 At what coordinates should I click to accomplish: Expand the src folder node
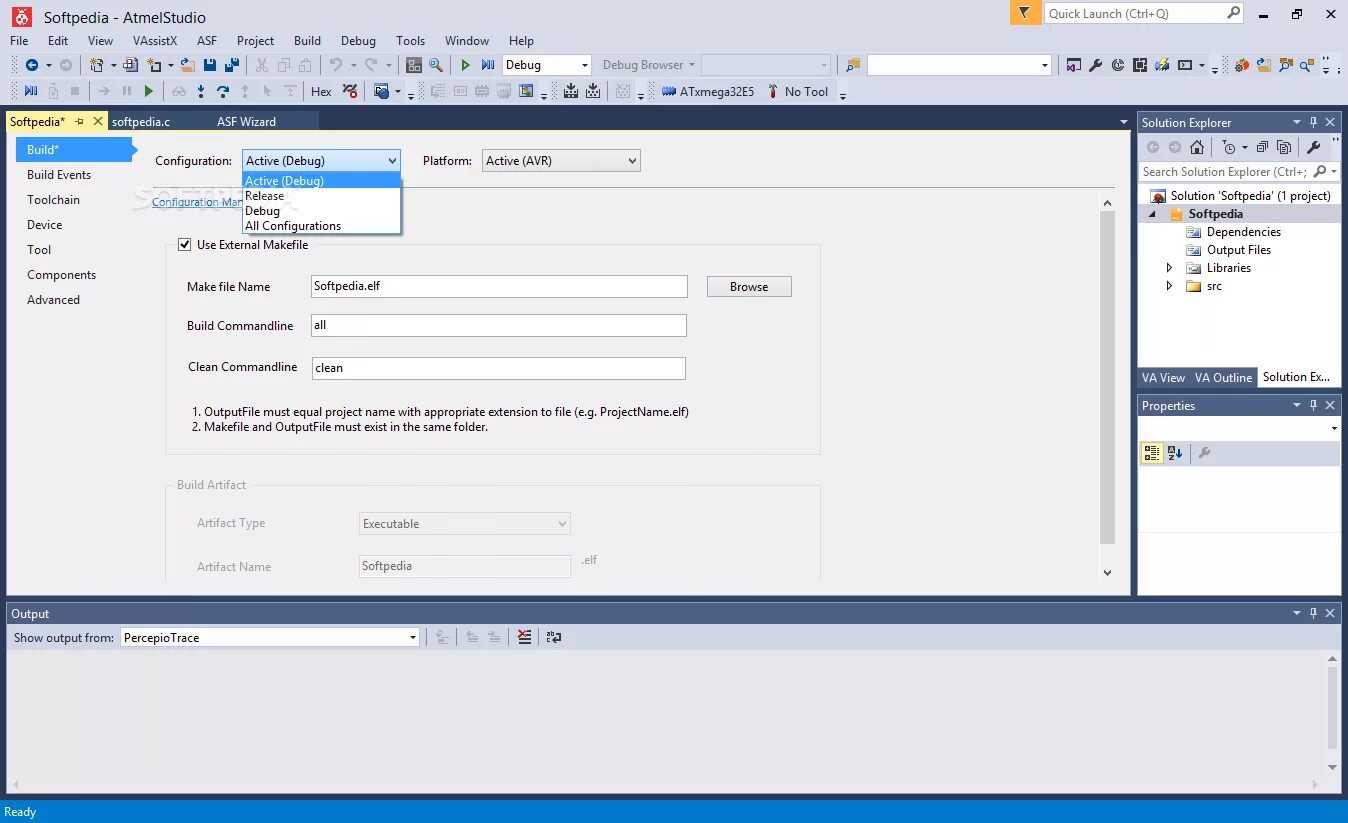[1169, 286]
